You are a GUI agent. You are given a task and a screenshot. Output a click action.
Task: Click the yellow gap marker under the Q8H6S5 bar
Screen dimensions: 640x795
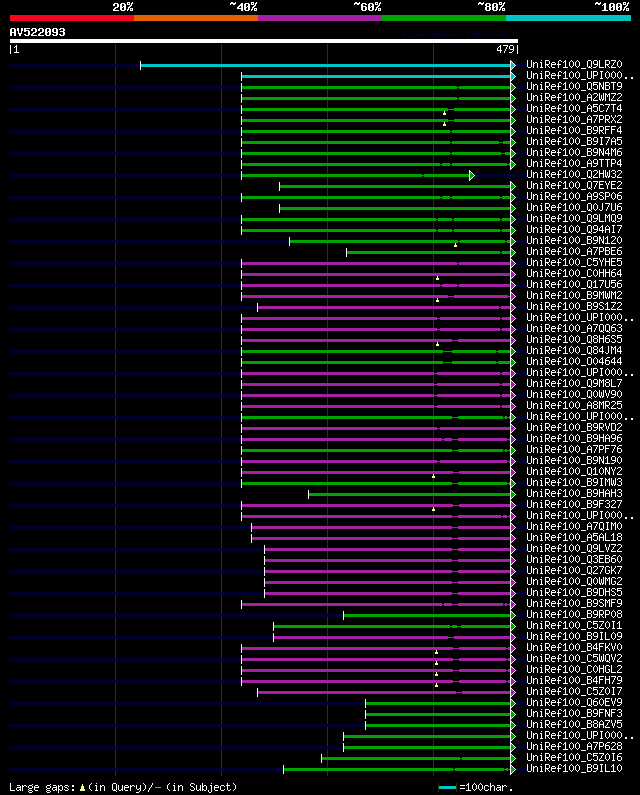[x=437, y=344]
